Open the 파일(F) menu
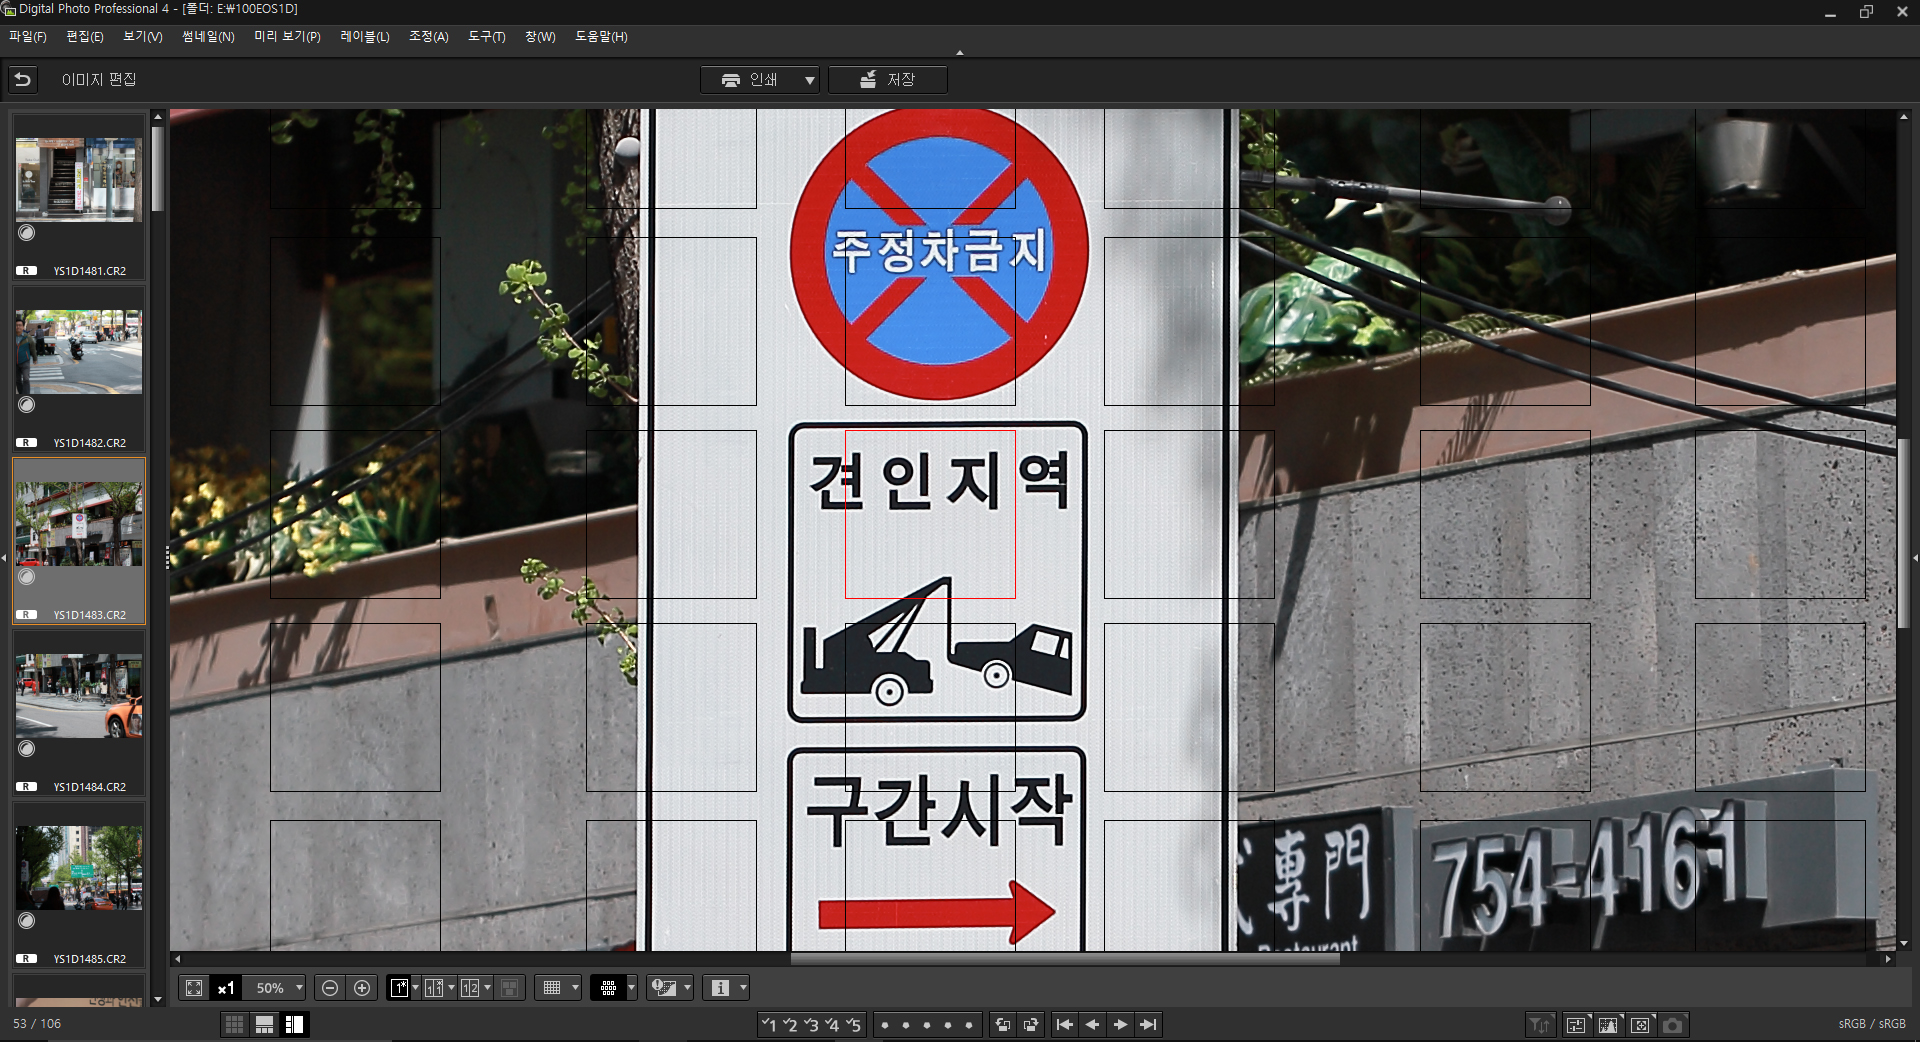This screenshot has width=1920, height=1042. pos(28,37)
